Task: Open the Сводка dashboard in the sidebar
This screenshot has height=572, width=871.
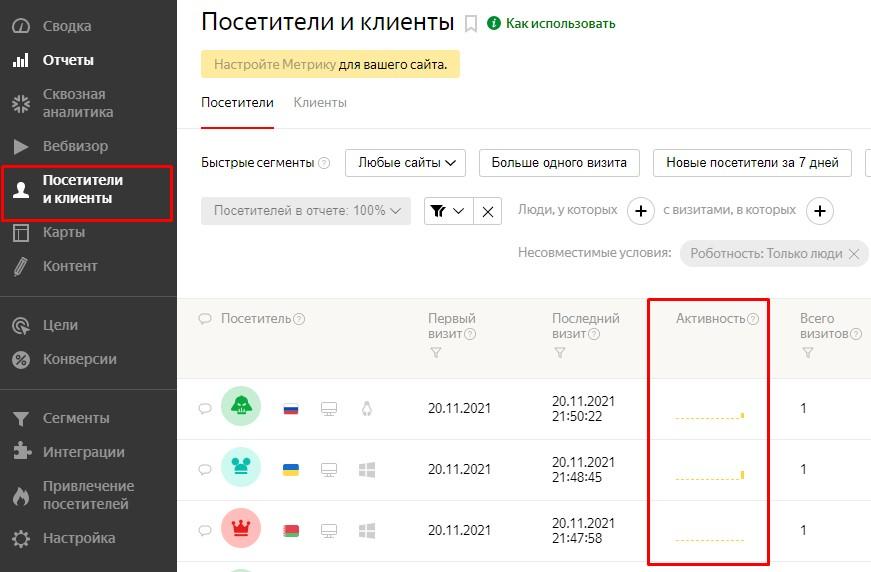Action: 53,26
